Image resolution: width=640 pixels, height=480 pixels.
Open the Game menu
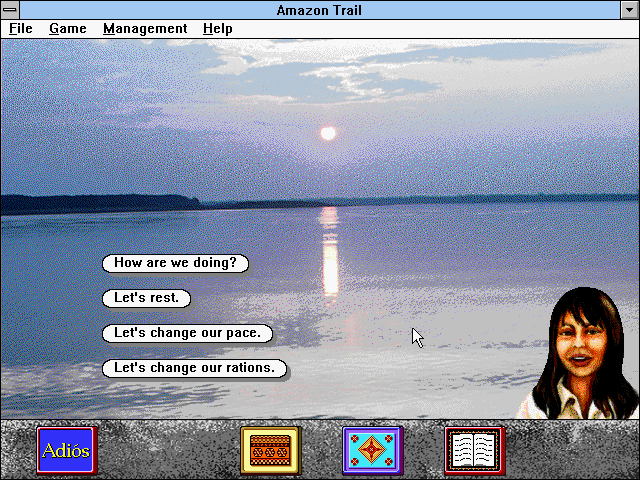coord(68,29)
